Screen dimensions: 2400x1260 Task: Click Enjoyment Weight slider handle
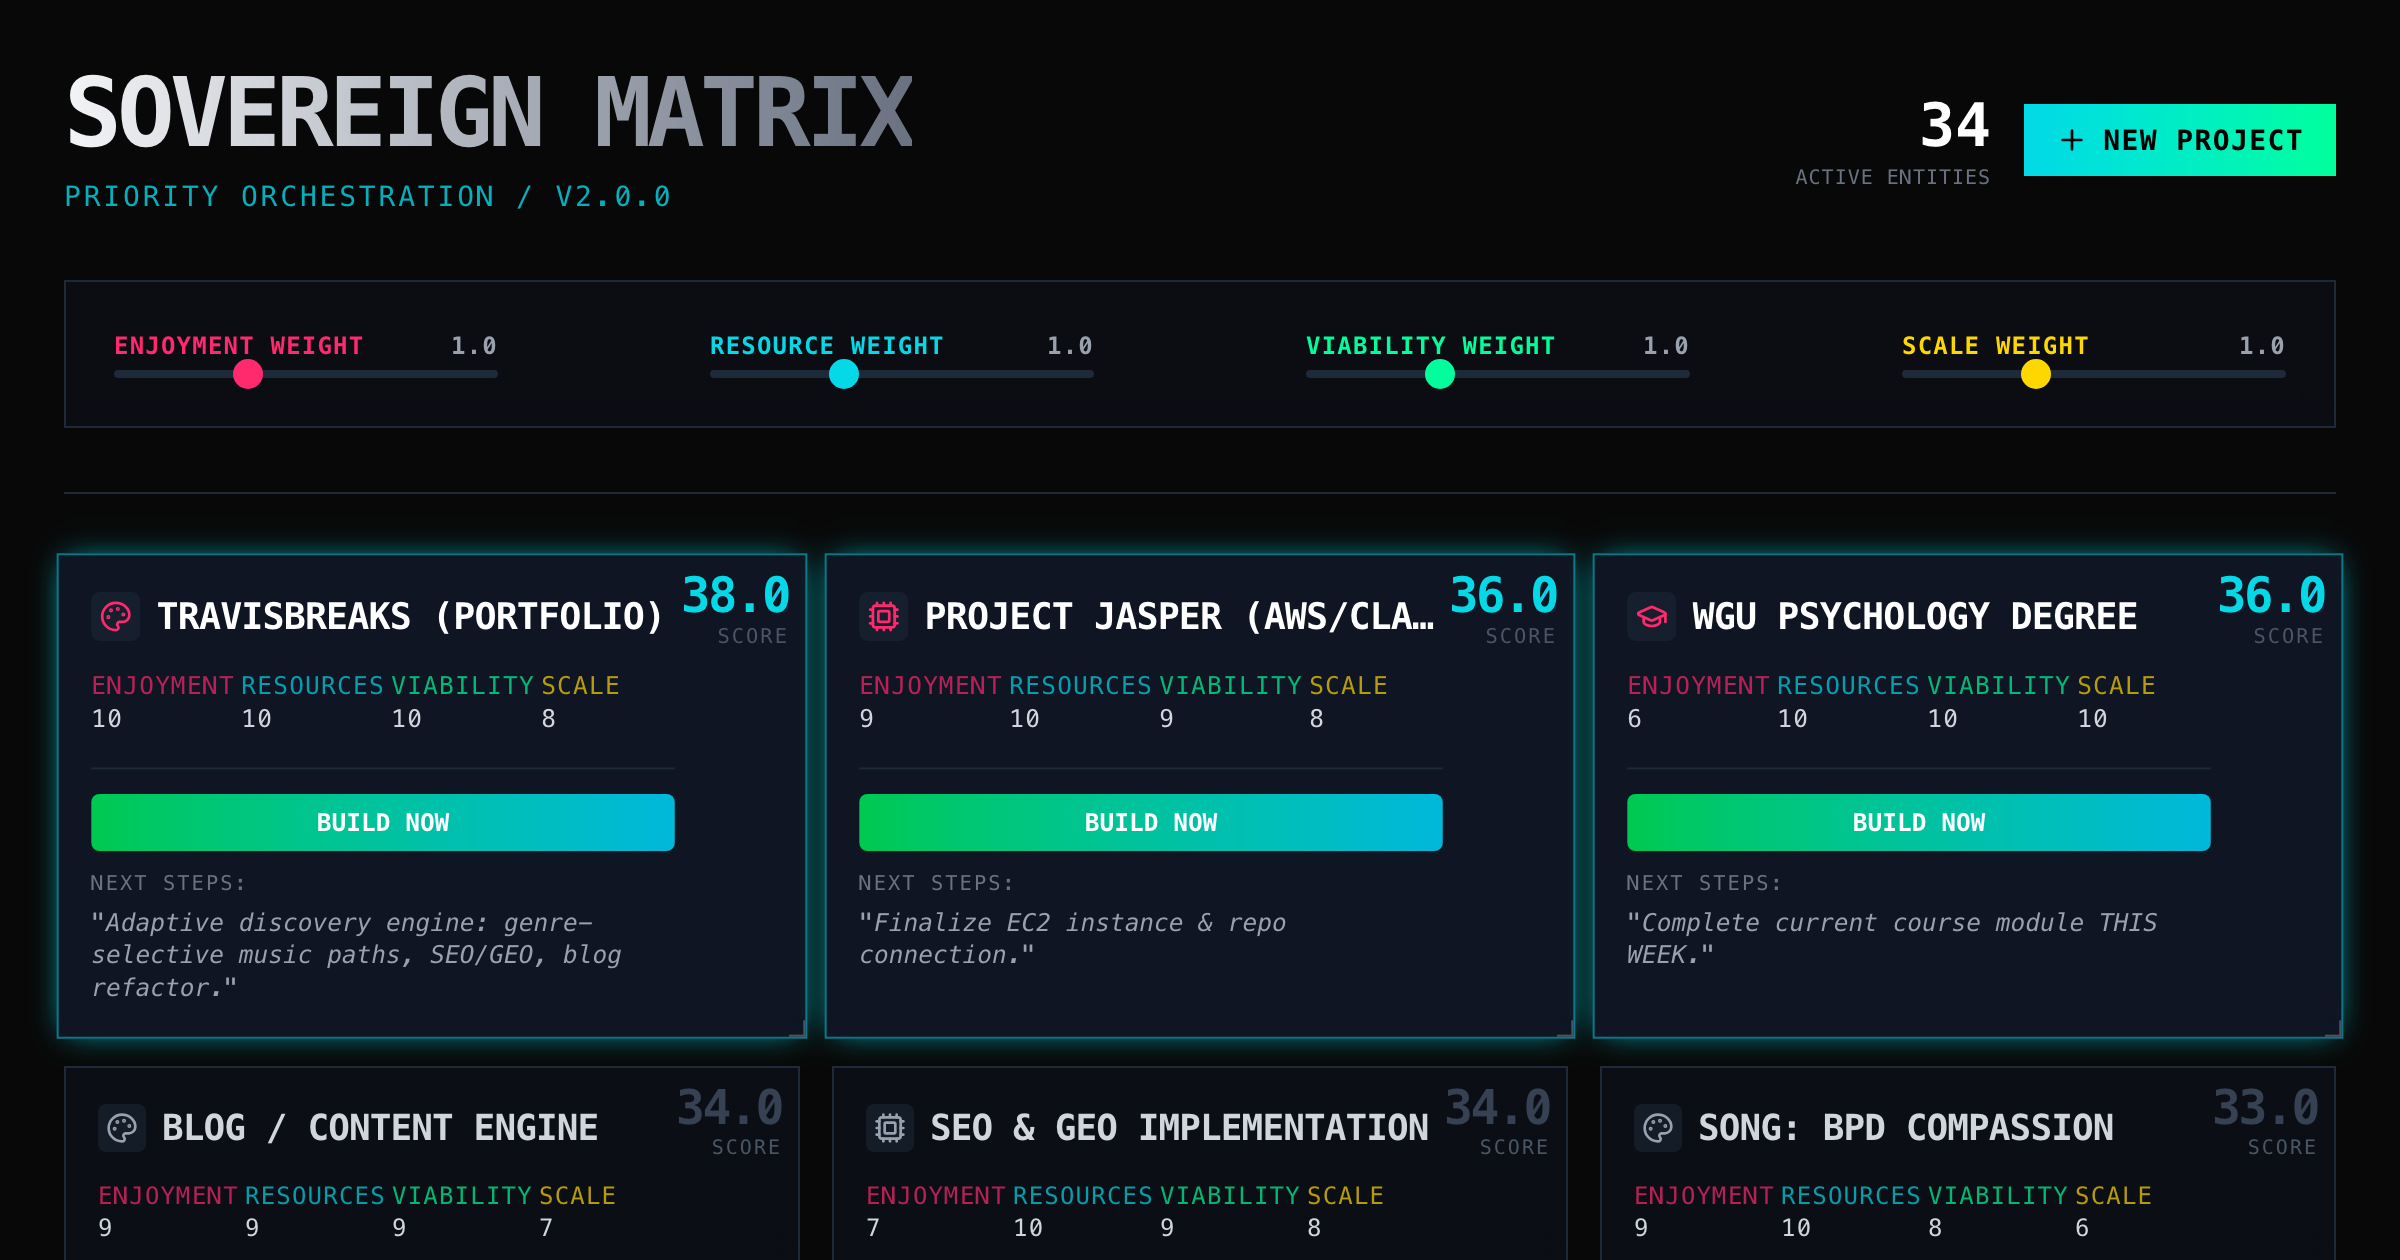point(248,374)
